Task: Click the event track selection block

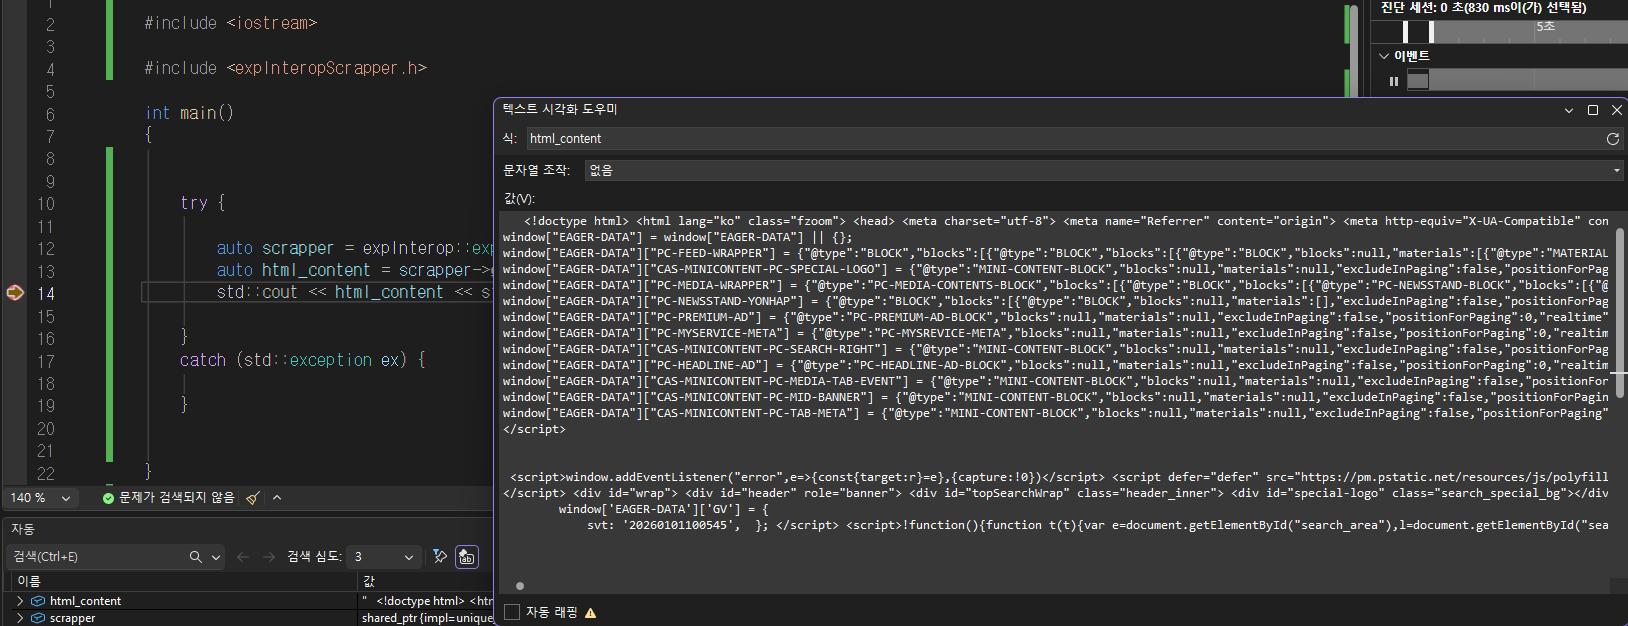Action: (x=1418, y=81)
